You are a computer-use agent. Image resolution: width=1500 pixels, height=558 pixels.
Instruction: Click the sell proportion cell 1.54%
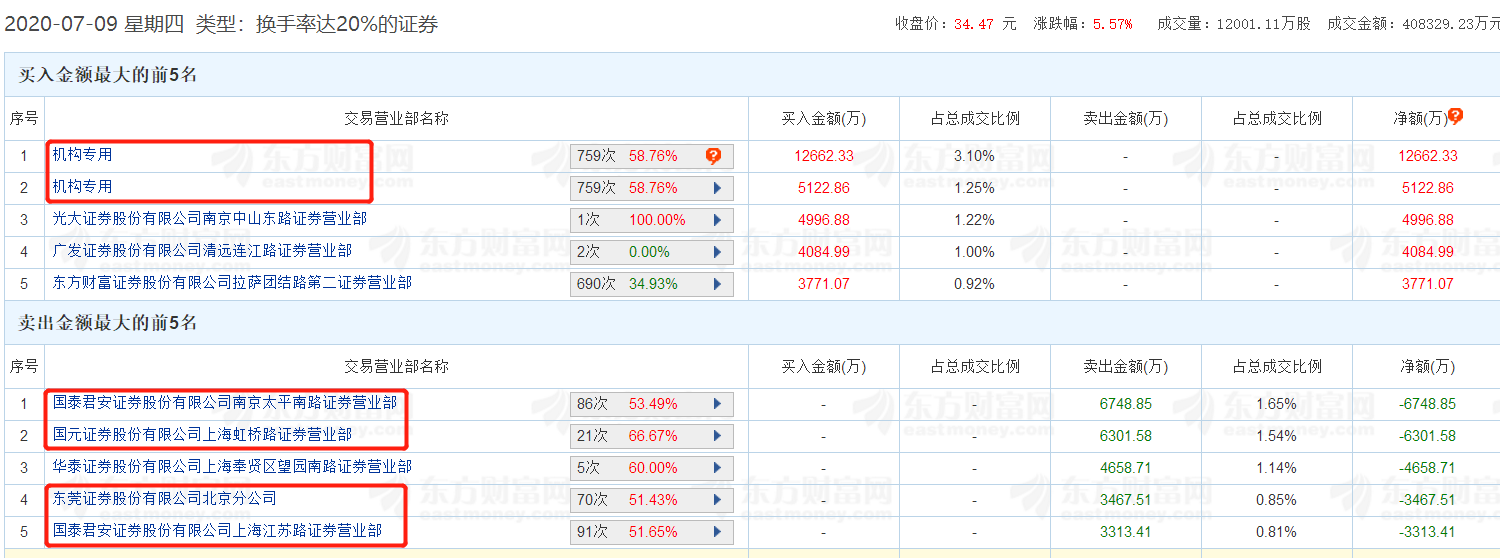pos(1277,436)
